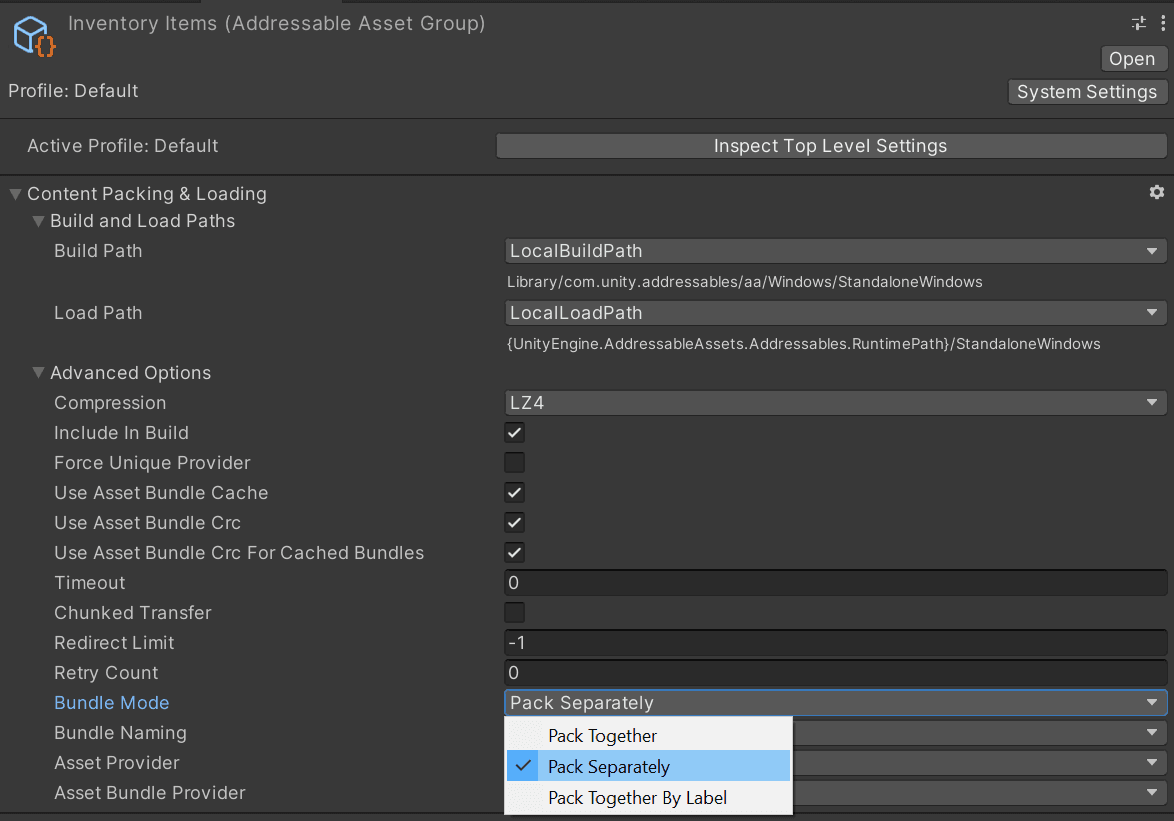Screen dimensions: 1174x821
Task: Toggle Use Asset Bundle Crc For Cached Bundles
Action: point(514,553)
